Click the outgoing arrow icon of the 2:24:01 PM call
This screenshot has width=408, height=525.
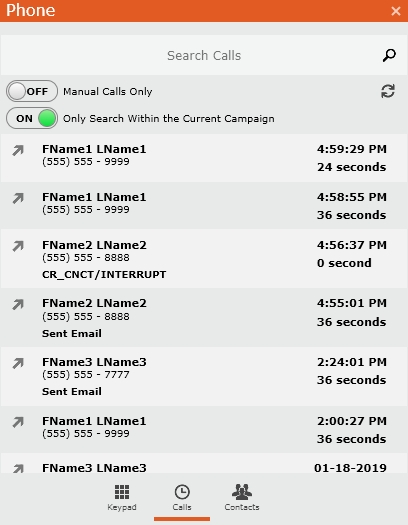tap(18, 363)
